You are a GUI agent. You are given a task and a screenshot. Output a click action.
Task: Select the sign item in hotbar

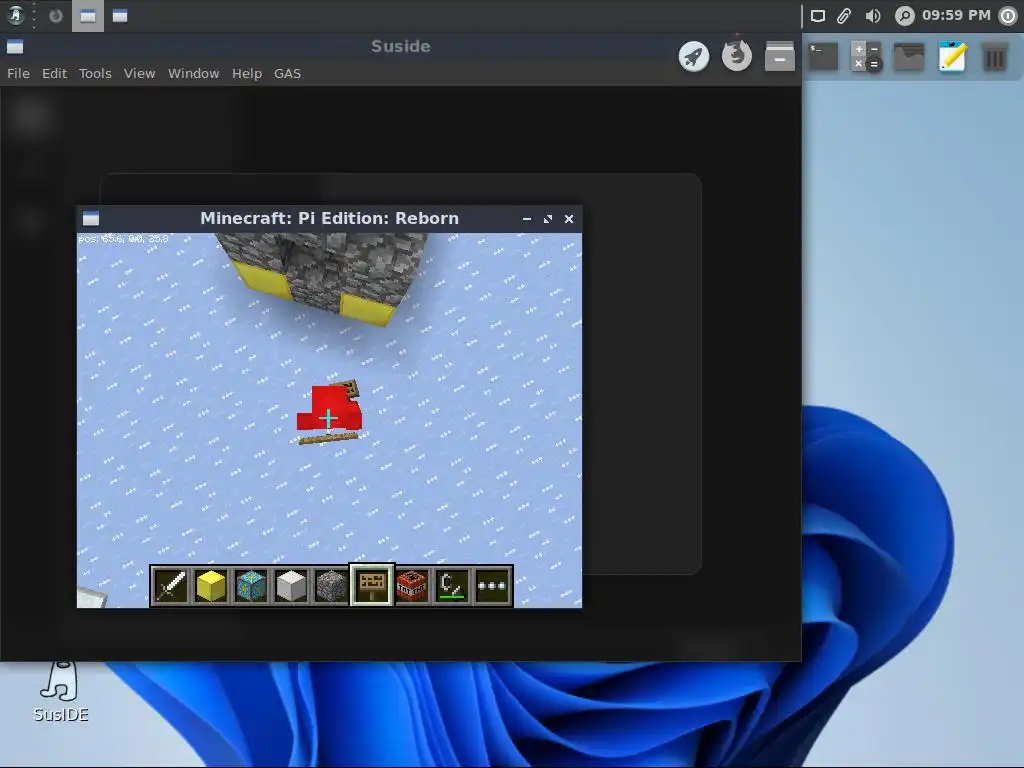372,586
